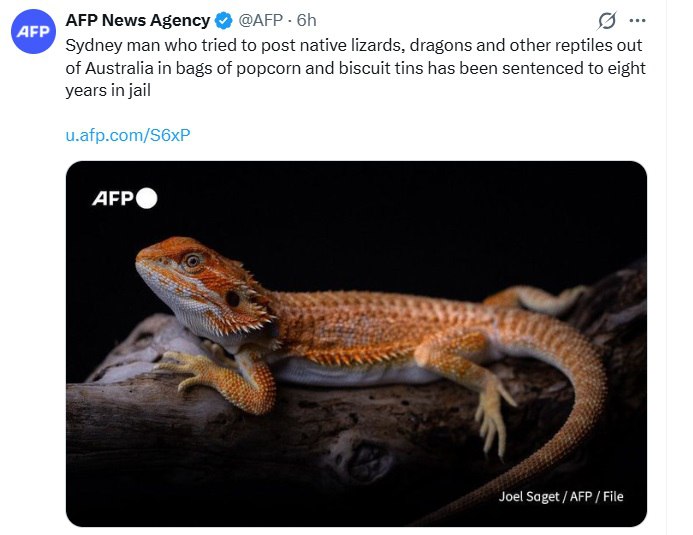
Task: Open the Grok slashed-circle icon
Action: tap(606, 21)
